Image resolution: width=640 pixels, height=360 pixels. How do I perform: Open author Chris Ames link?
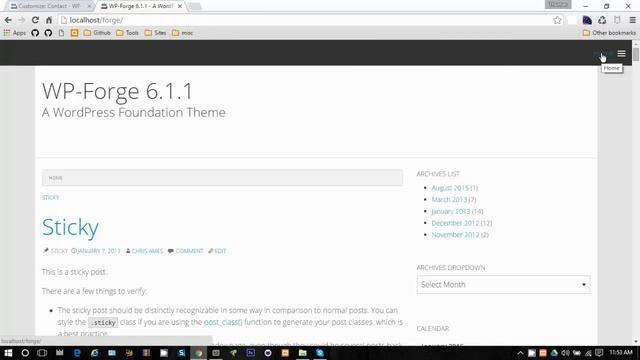[147, 251]
